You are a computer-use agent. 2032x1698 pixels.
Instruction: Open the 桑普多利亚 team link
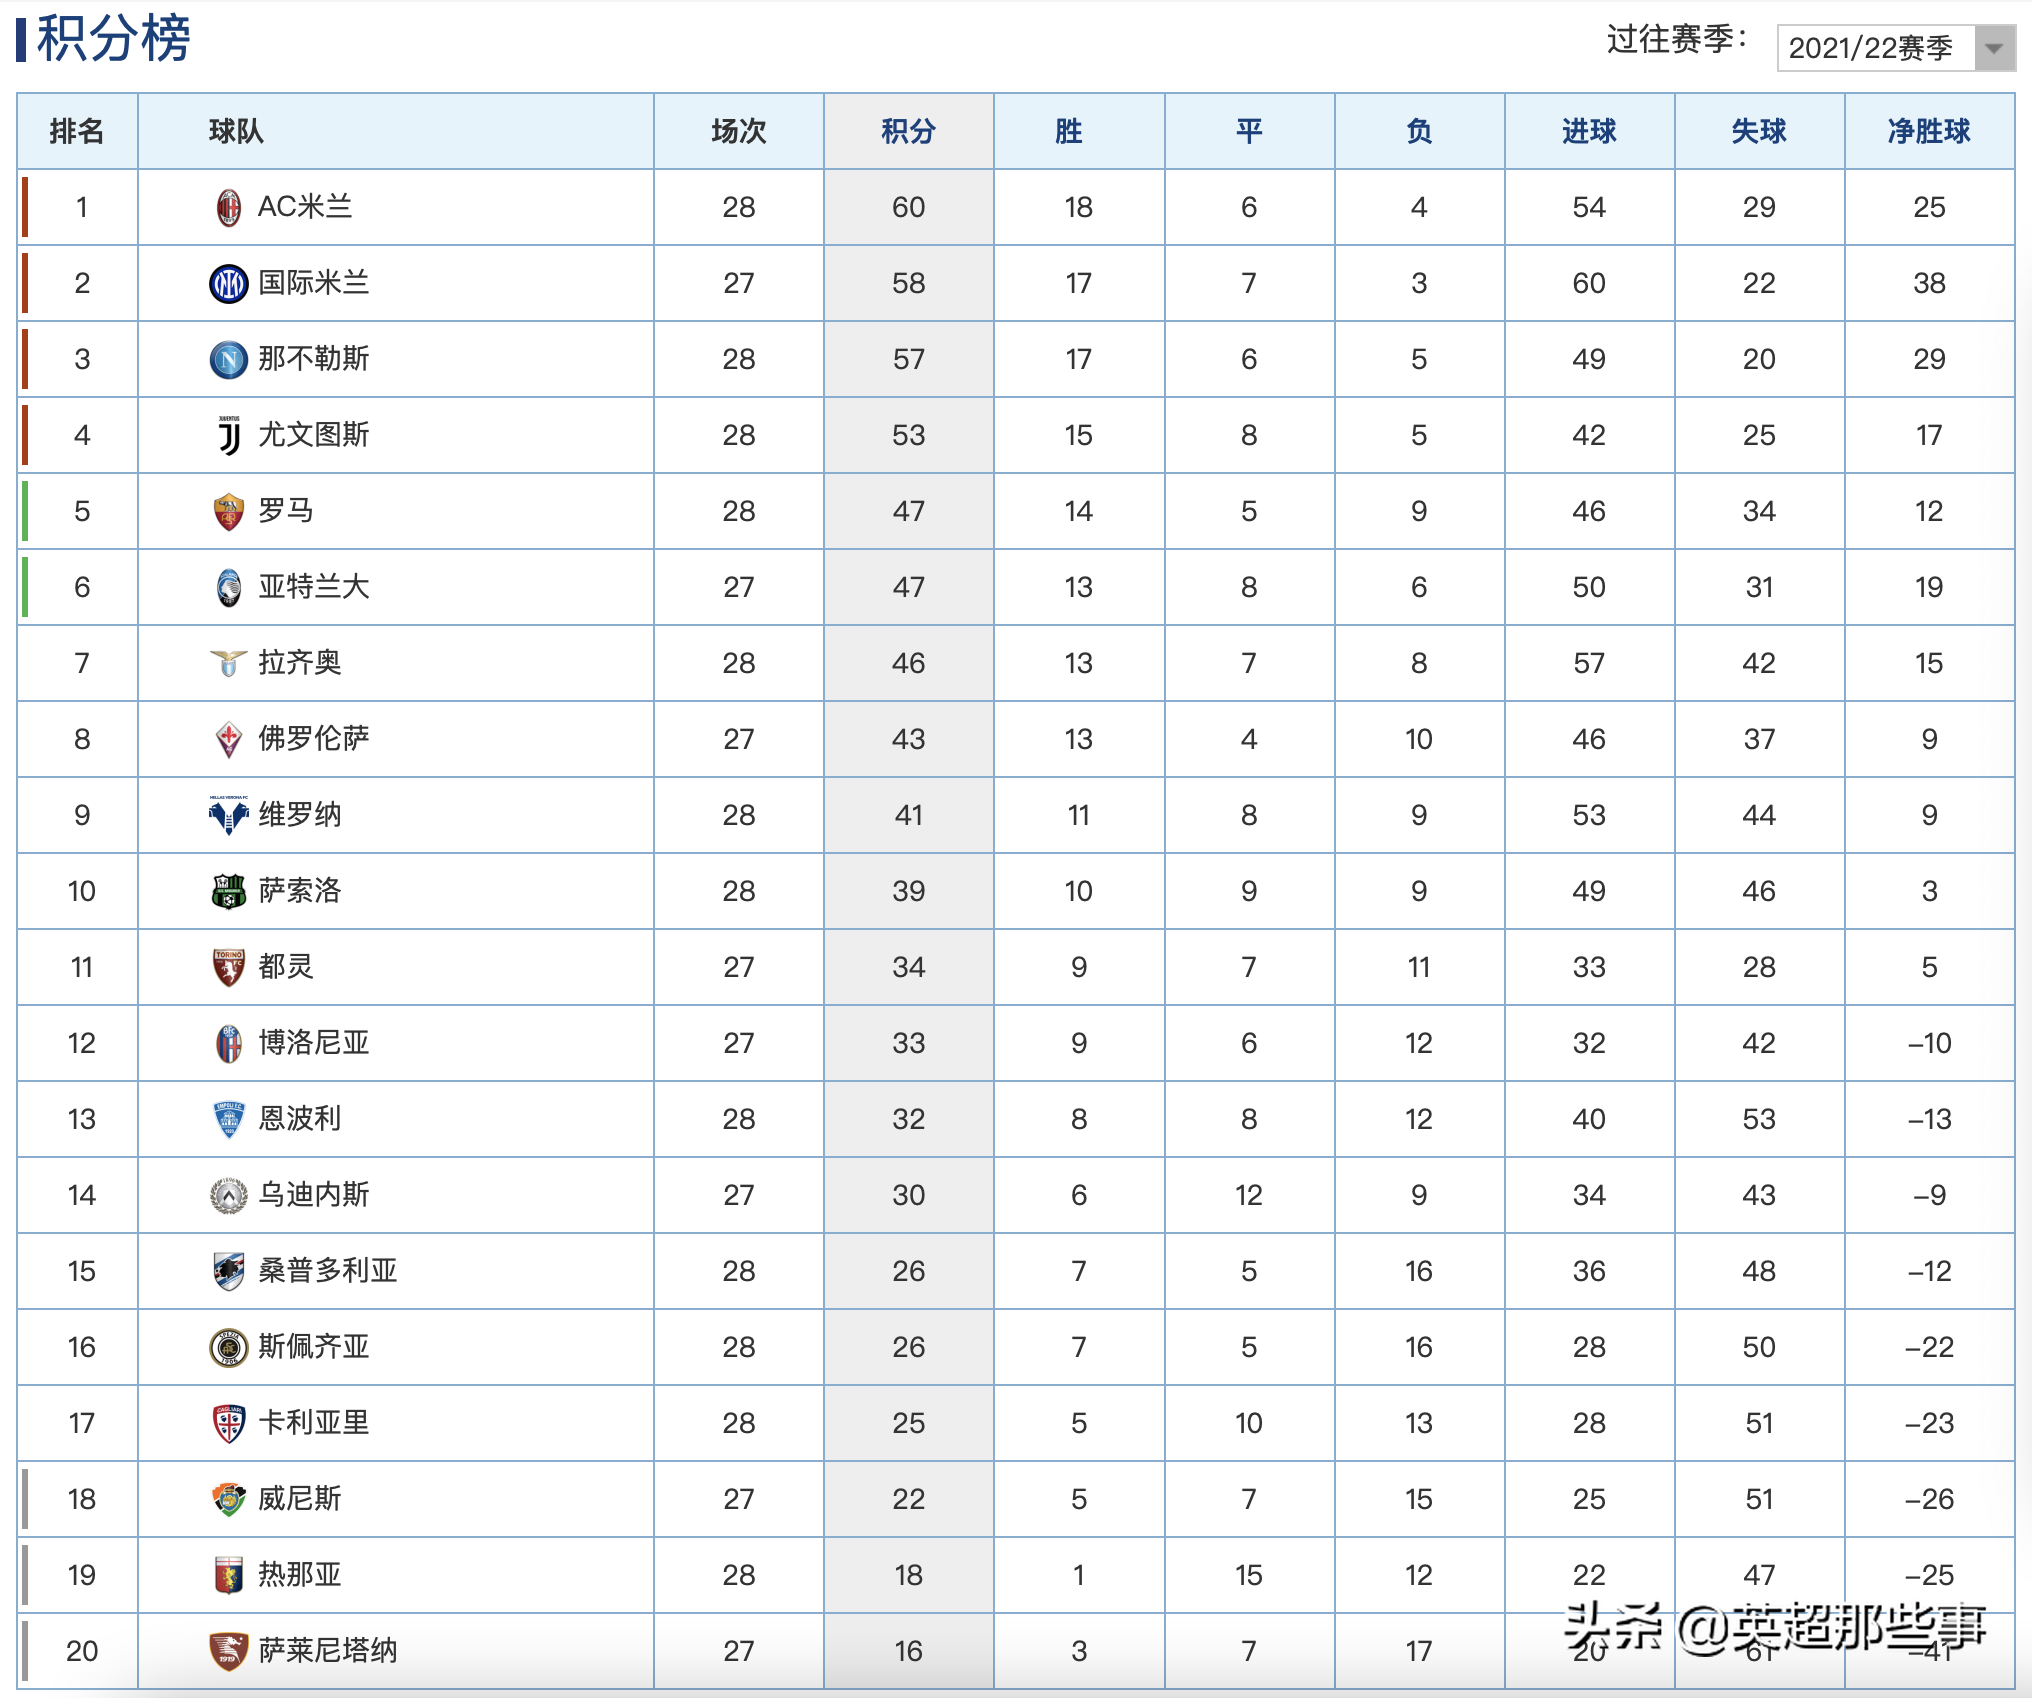[x=328, y=1271]
